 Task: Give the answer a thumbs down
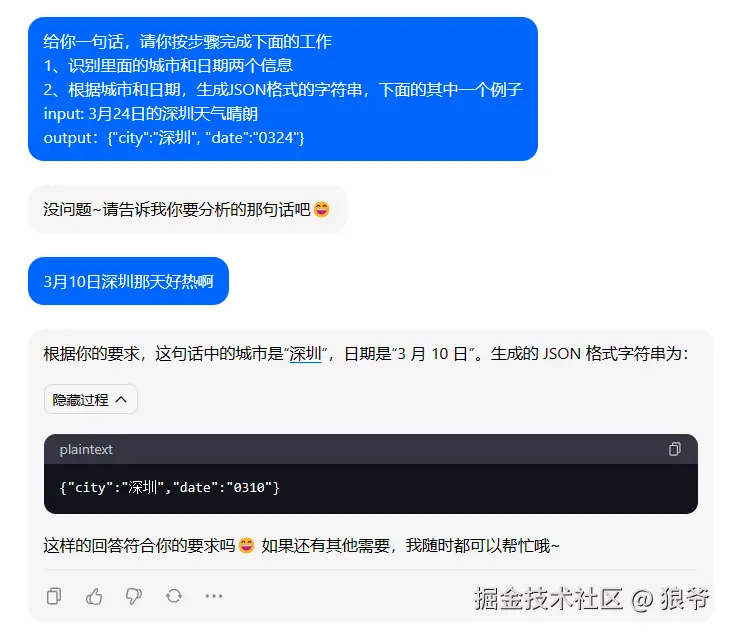(x=134, y=596)
